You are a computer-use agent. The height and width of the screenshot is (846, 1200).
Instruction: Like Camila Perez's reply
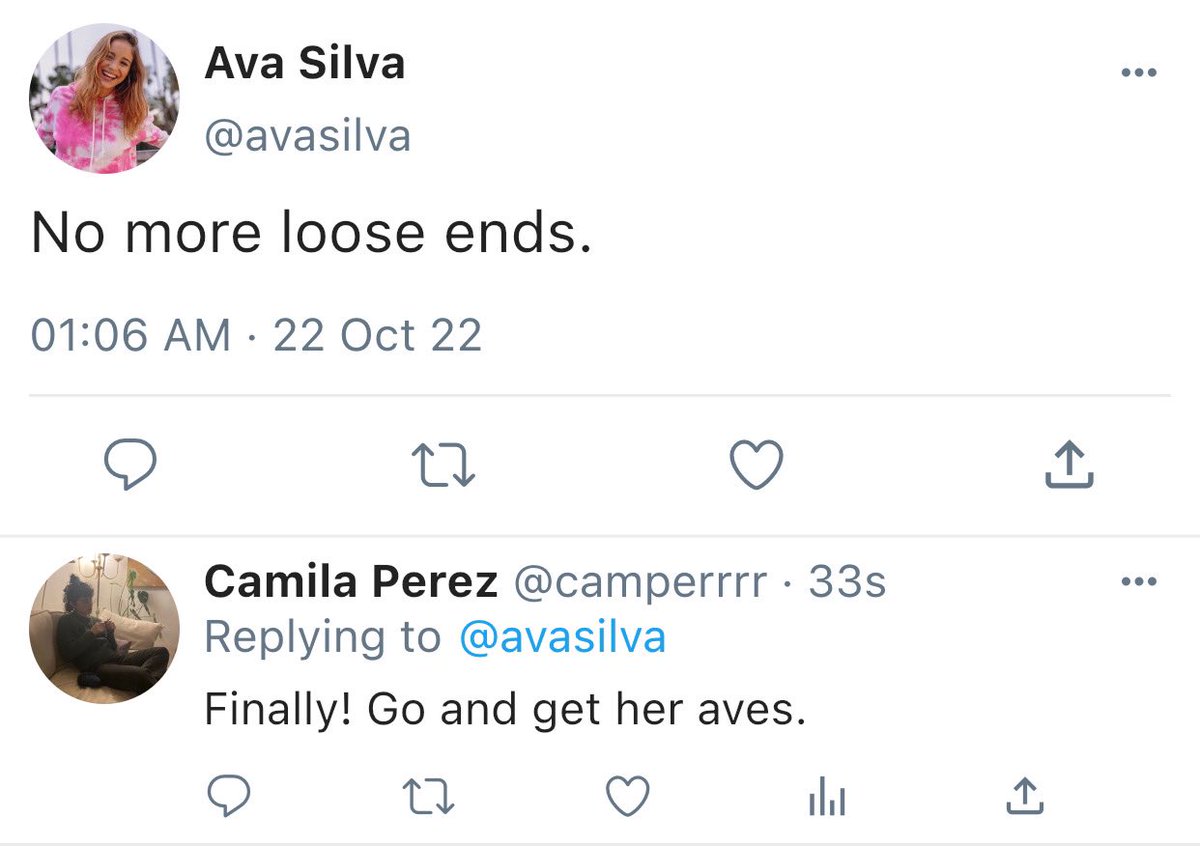pos(629,797)
